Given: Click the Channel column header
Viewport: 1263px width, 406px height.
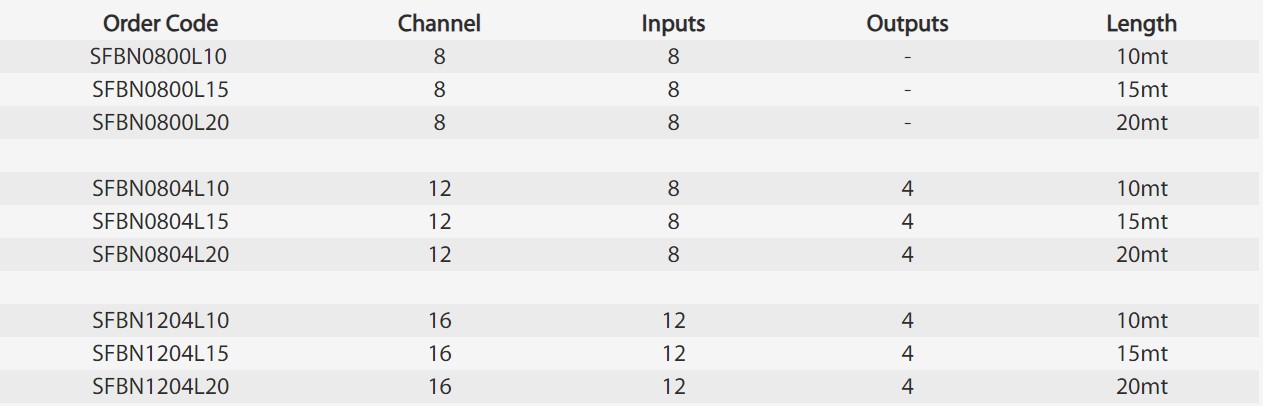Looking at the screenshot, I should click(x=439, y=23).
